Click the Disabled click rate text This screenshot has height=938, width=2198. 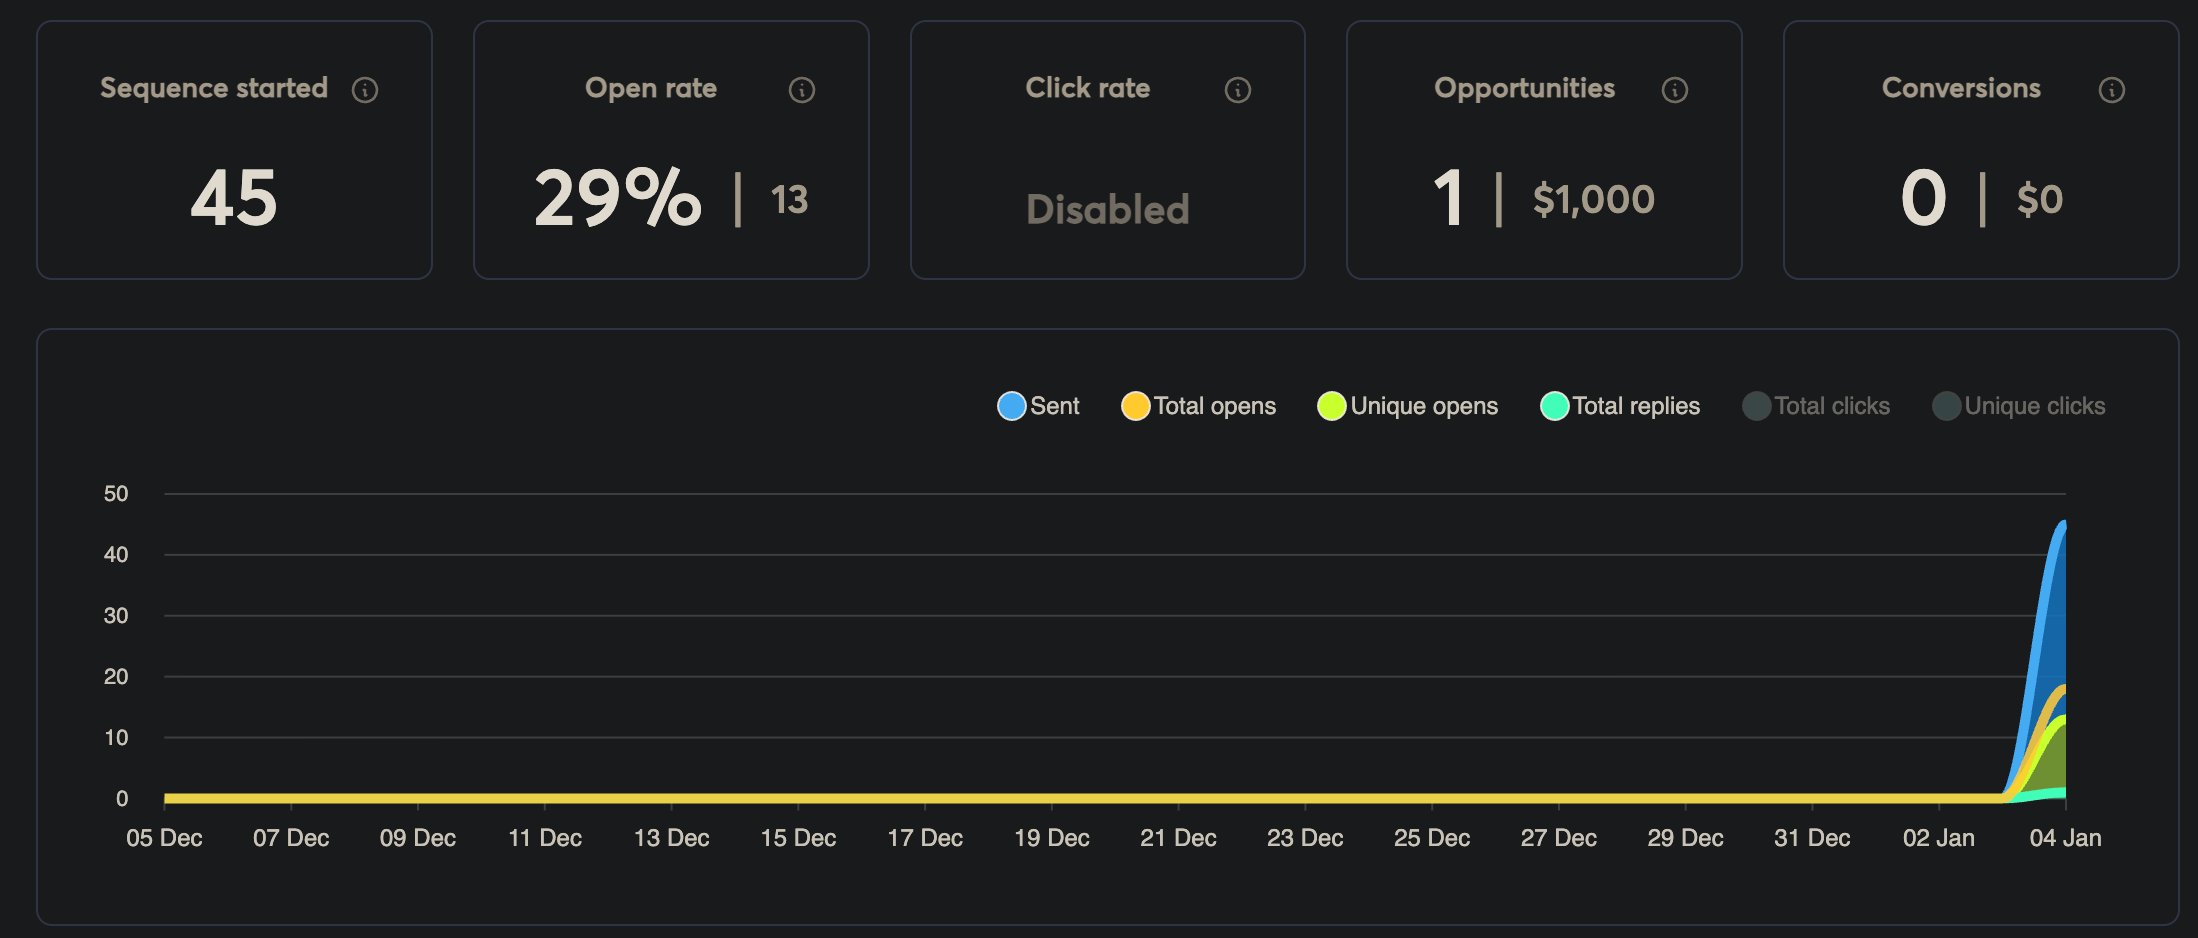coord(1107,210)
